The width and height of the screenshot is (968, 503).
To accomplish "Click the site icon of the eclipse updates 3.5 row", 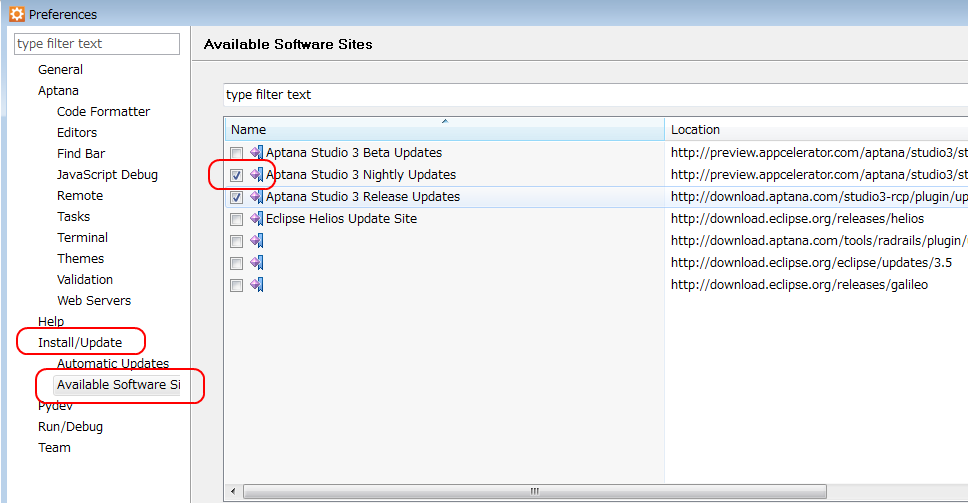I will coord(257,263).
